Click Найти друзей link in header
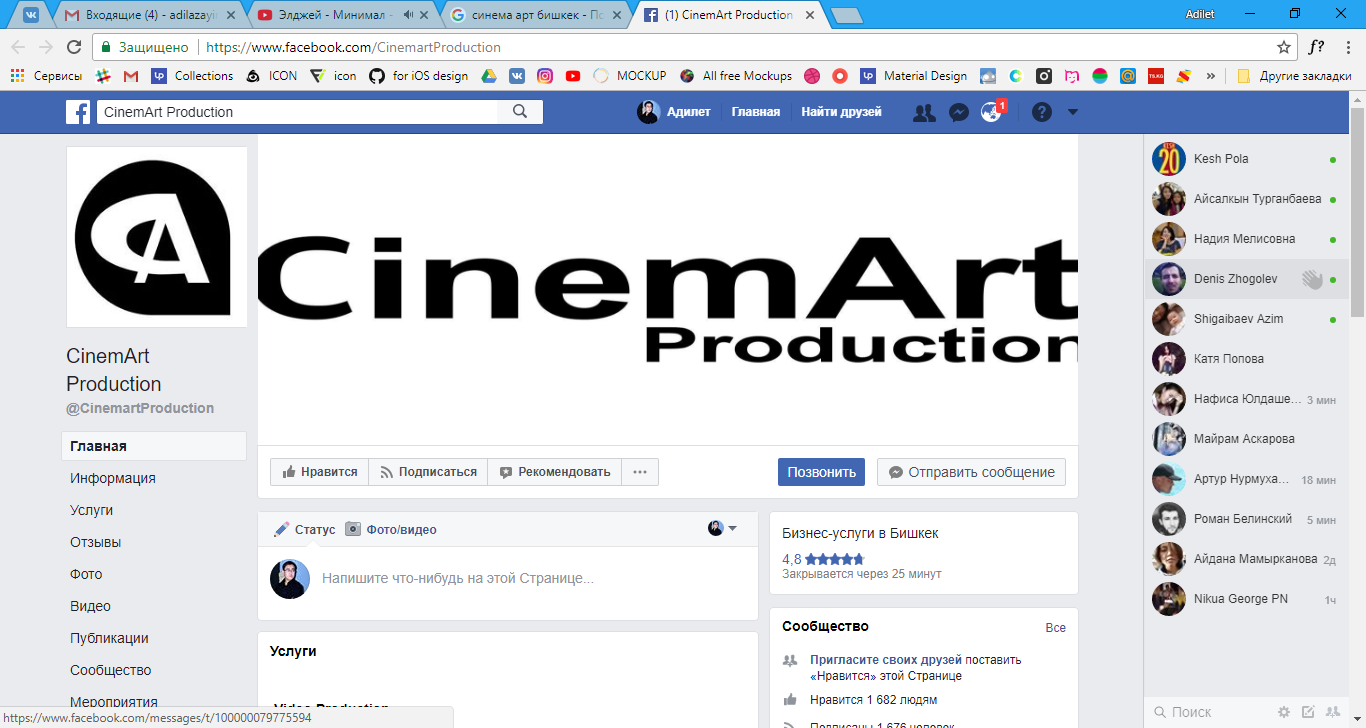 841,112
